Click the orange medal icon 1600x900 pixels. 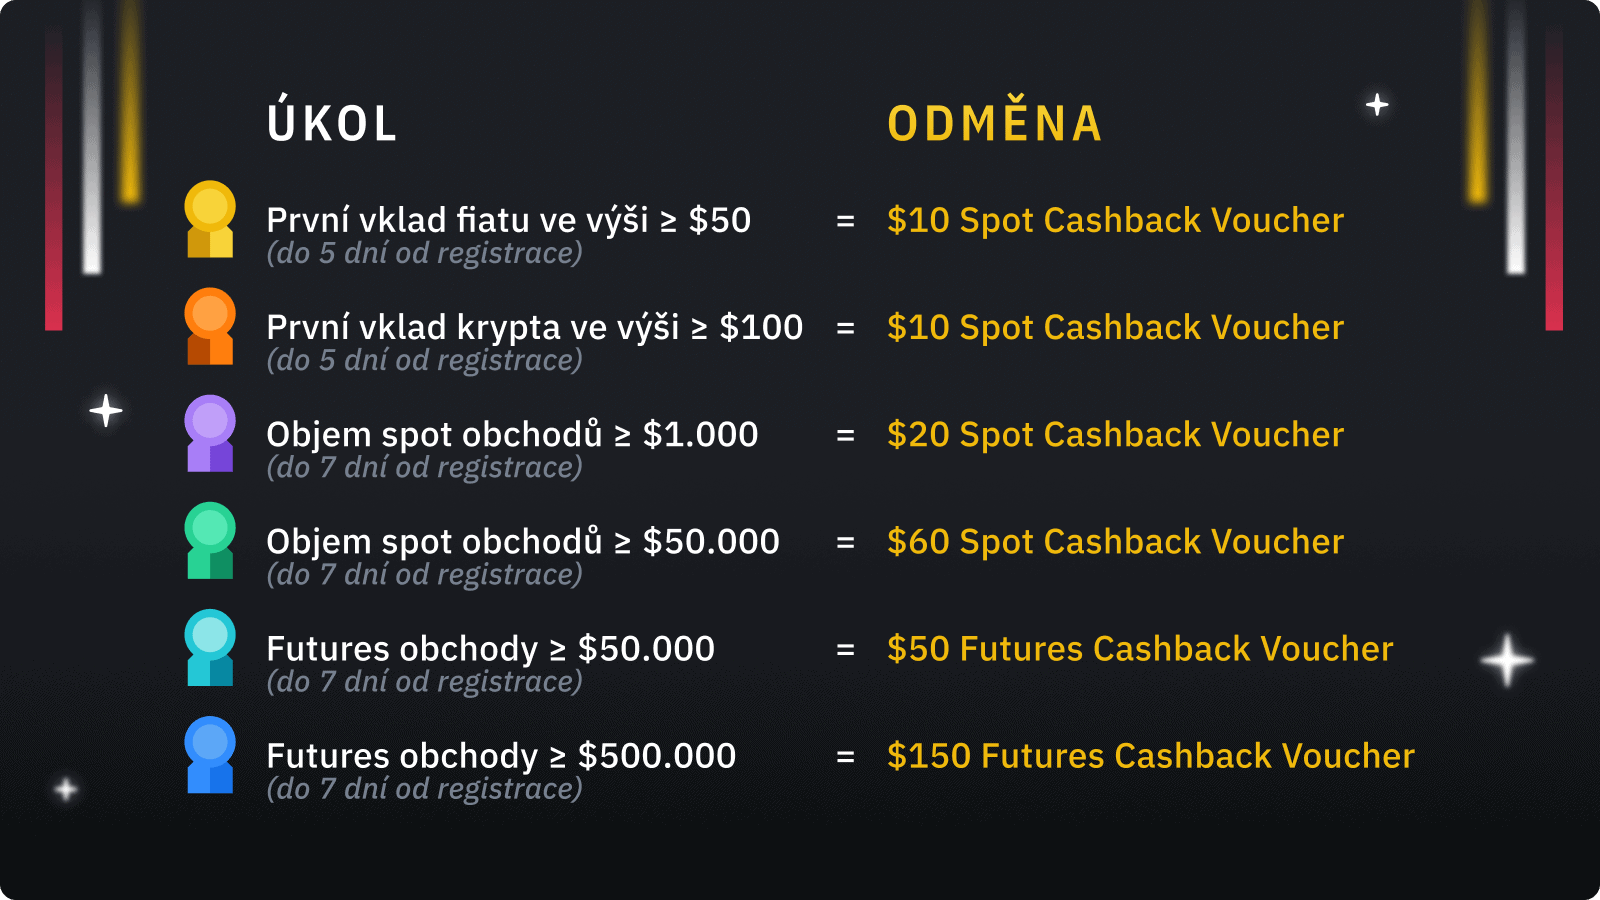tap(210, 326)
